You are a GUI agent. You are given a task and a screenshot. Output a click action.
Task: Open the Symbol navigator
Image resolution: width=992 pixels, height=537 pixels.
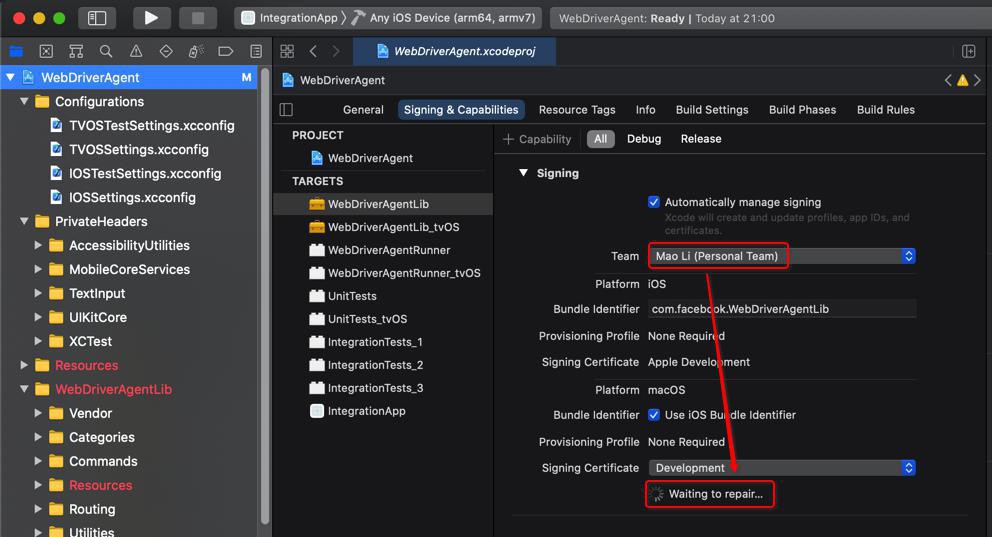[76, 51]
